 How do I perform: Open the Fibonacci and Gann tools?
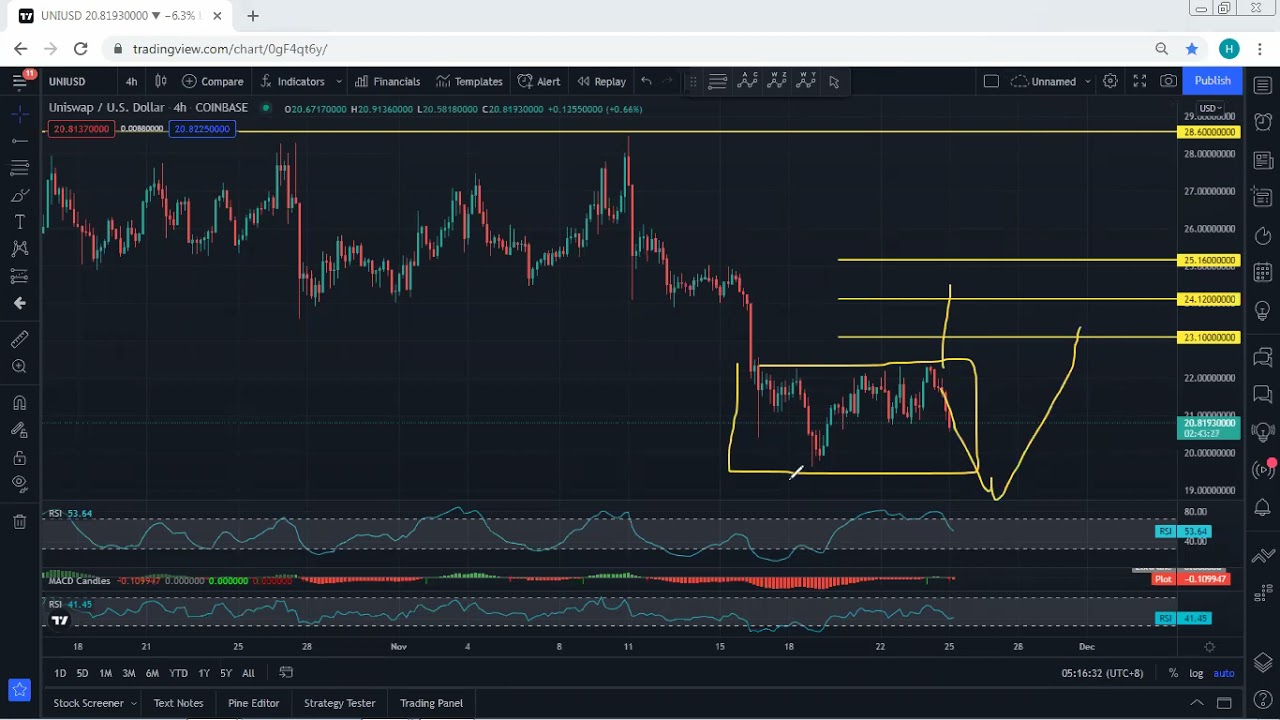click(19, 168)
